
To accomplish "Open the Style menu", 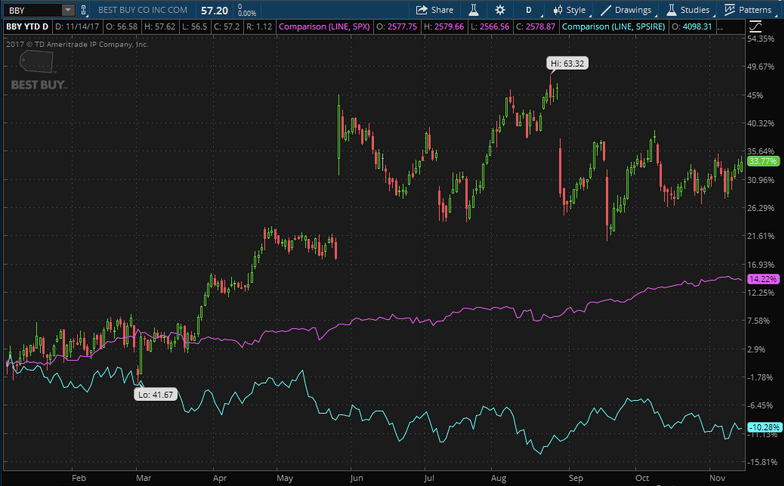I will (570, 10).
